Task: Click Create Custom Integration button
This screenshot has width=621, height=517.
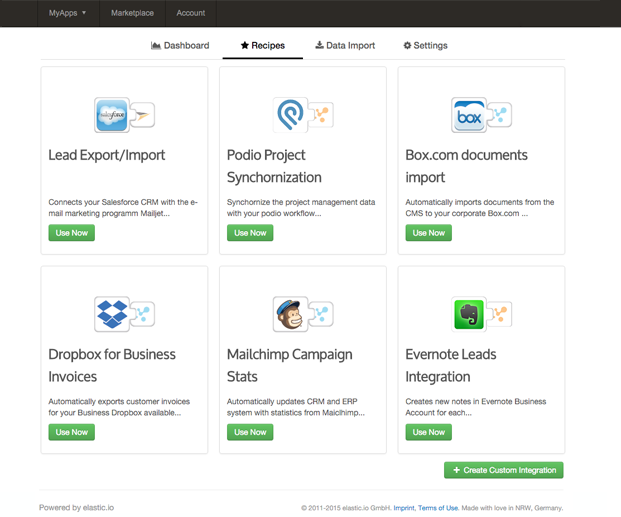Action: point(504,470)
